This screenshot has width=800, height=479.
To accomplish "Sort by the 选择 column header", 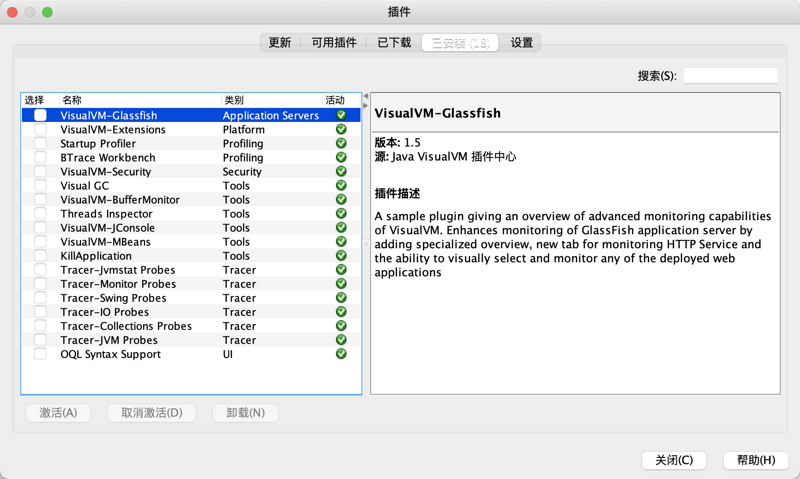I will click(x=40, y=100).
